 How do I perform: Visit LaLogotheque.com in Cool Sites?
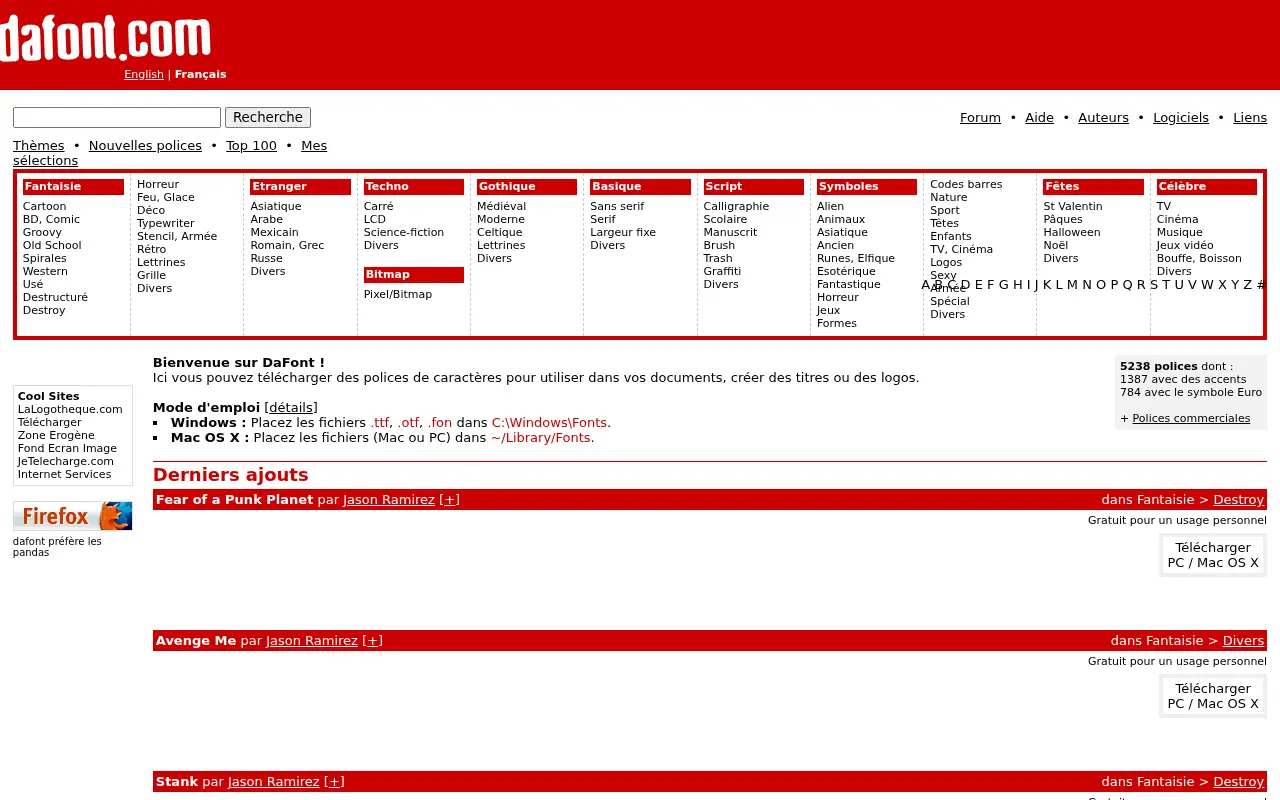(70, 409)
